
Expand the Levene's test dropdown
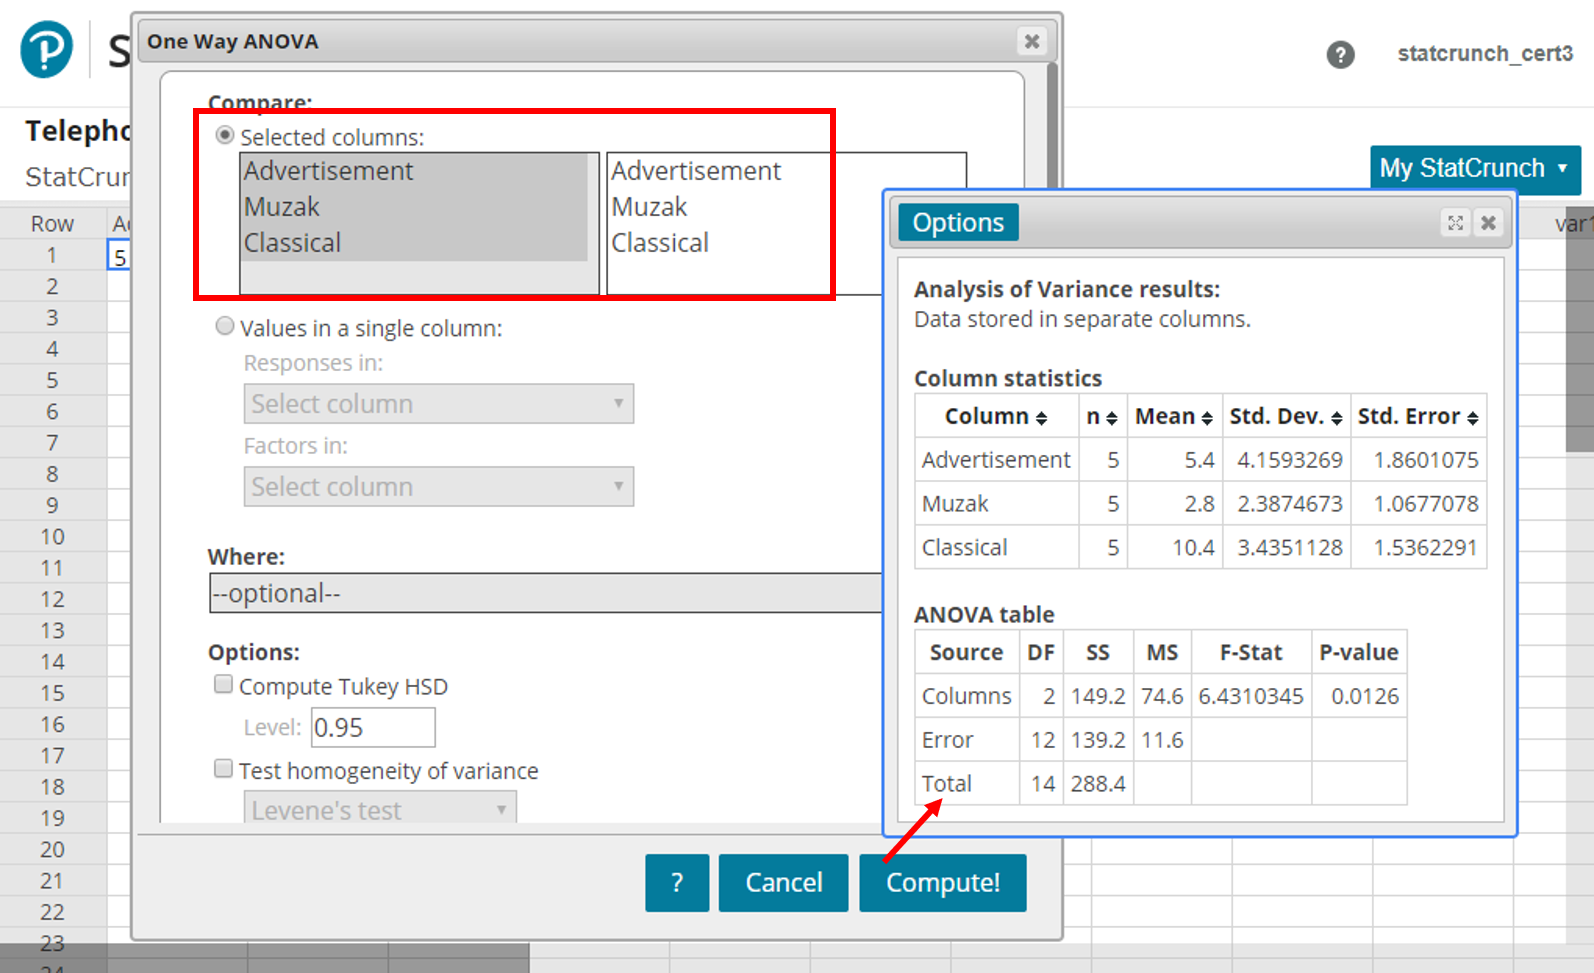(380, 809)
